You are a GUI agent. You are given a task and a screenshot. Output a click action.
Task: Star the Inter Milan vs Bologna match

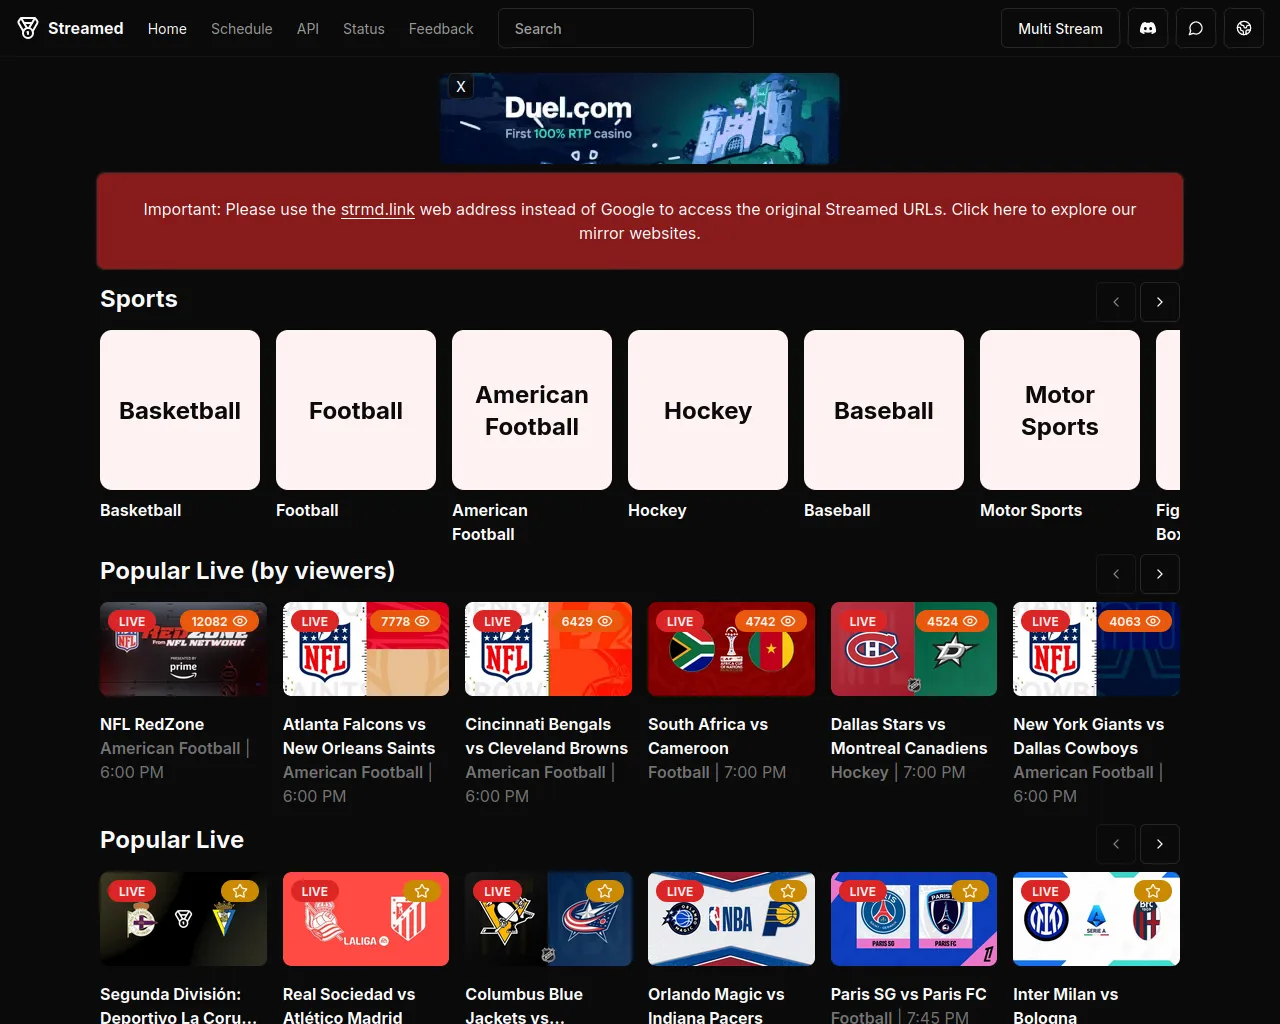coord(1153,891)
